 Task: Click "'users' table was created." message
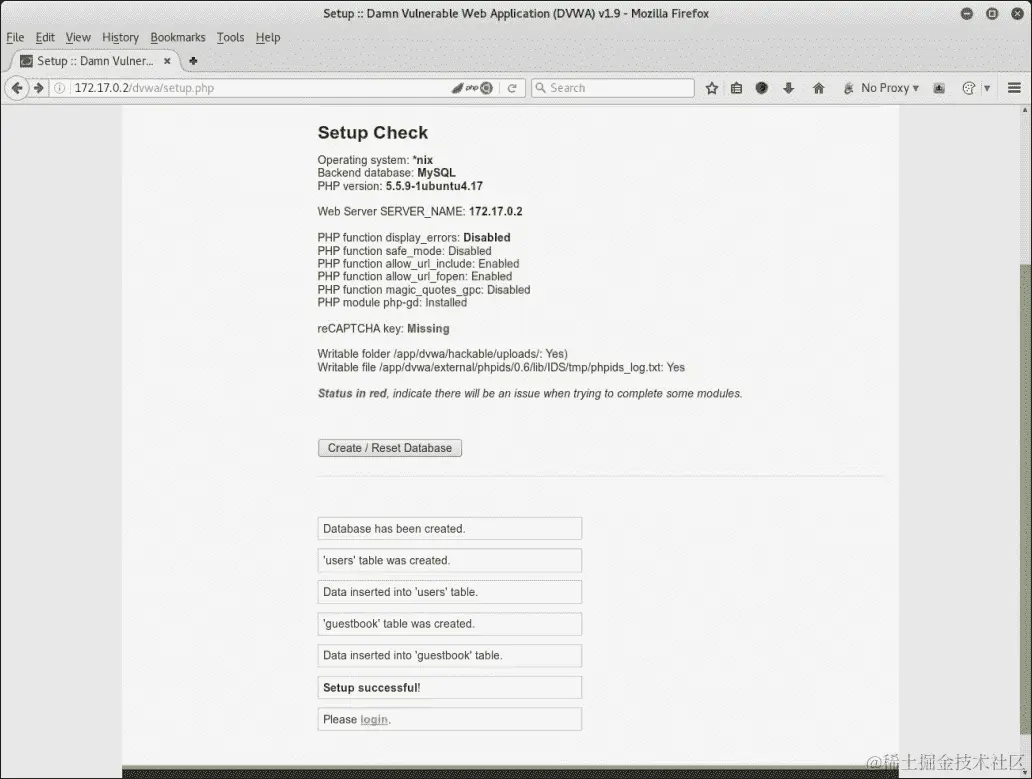point(450,561)
